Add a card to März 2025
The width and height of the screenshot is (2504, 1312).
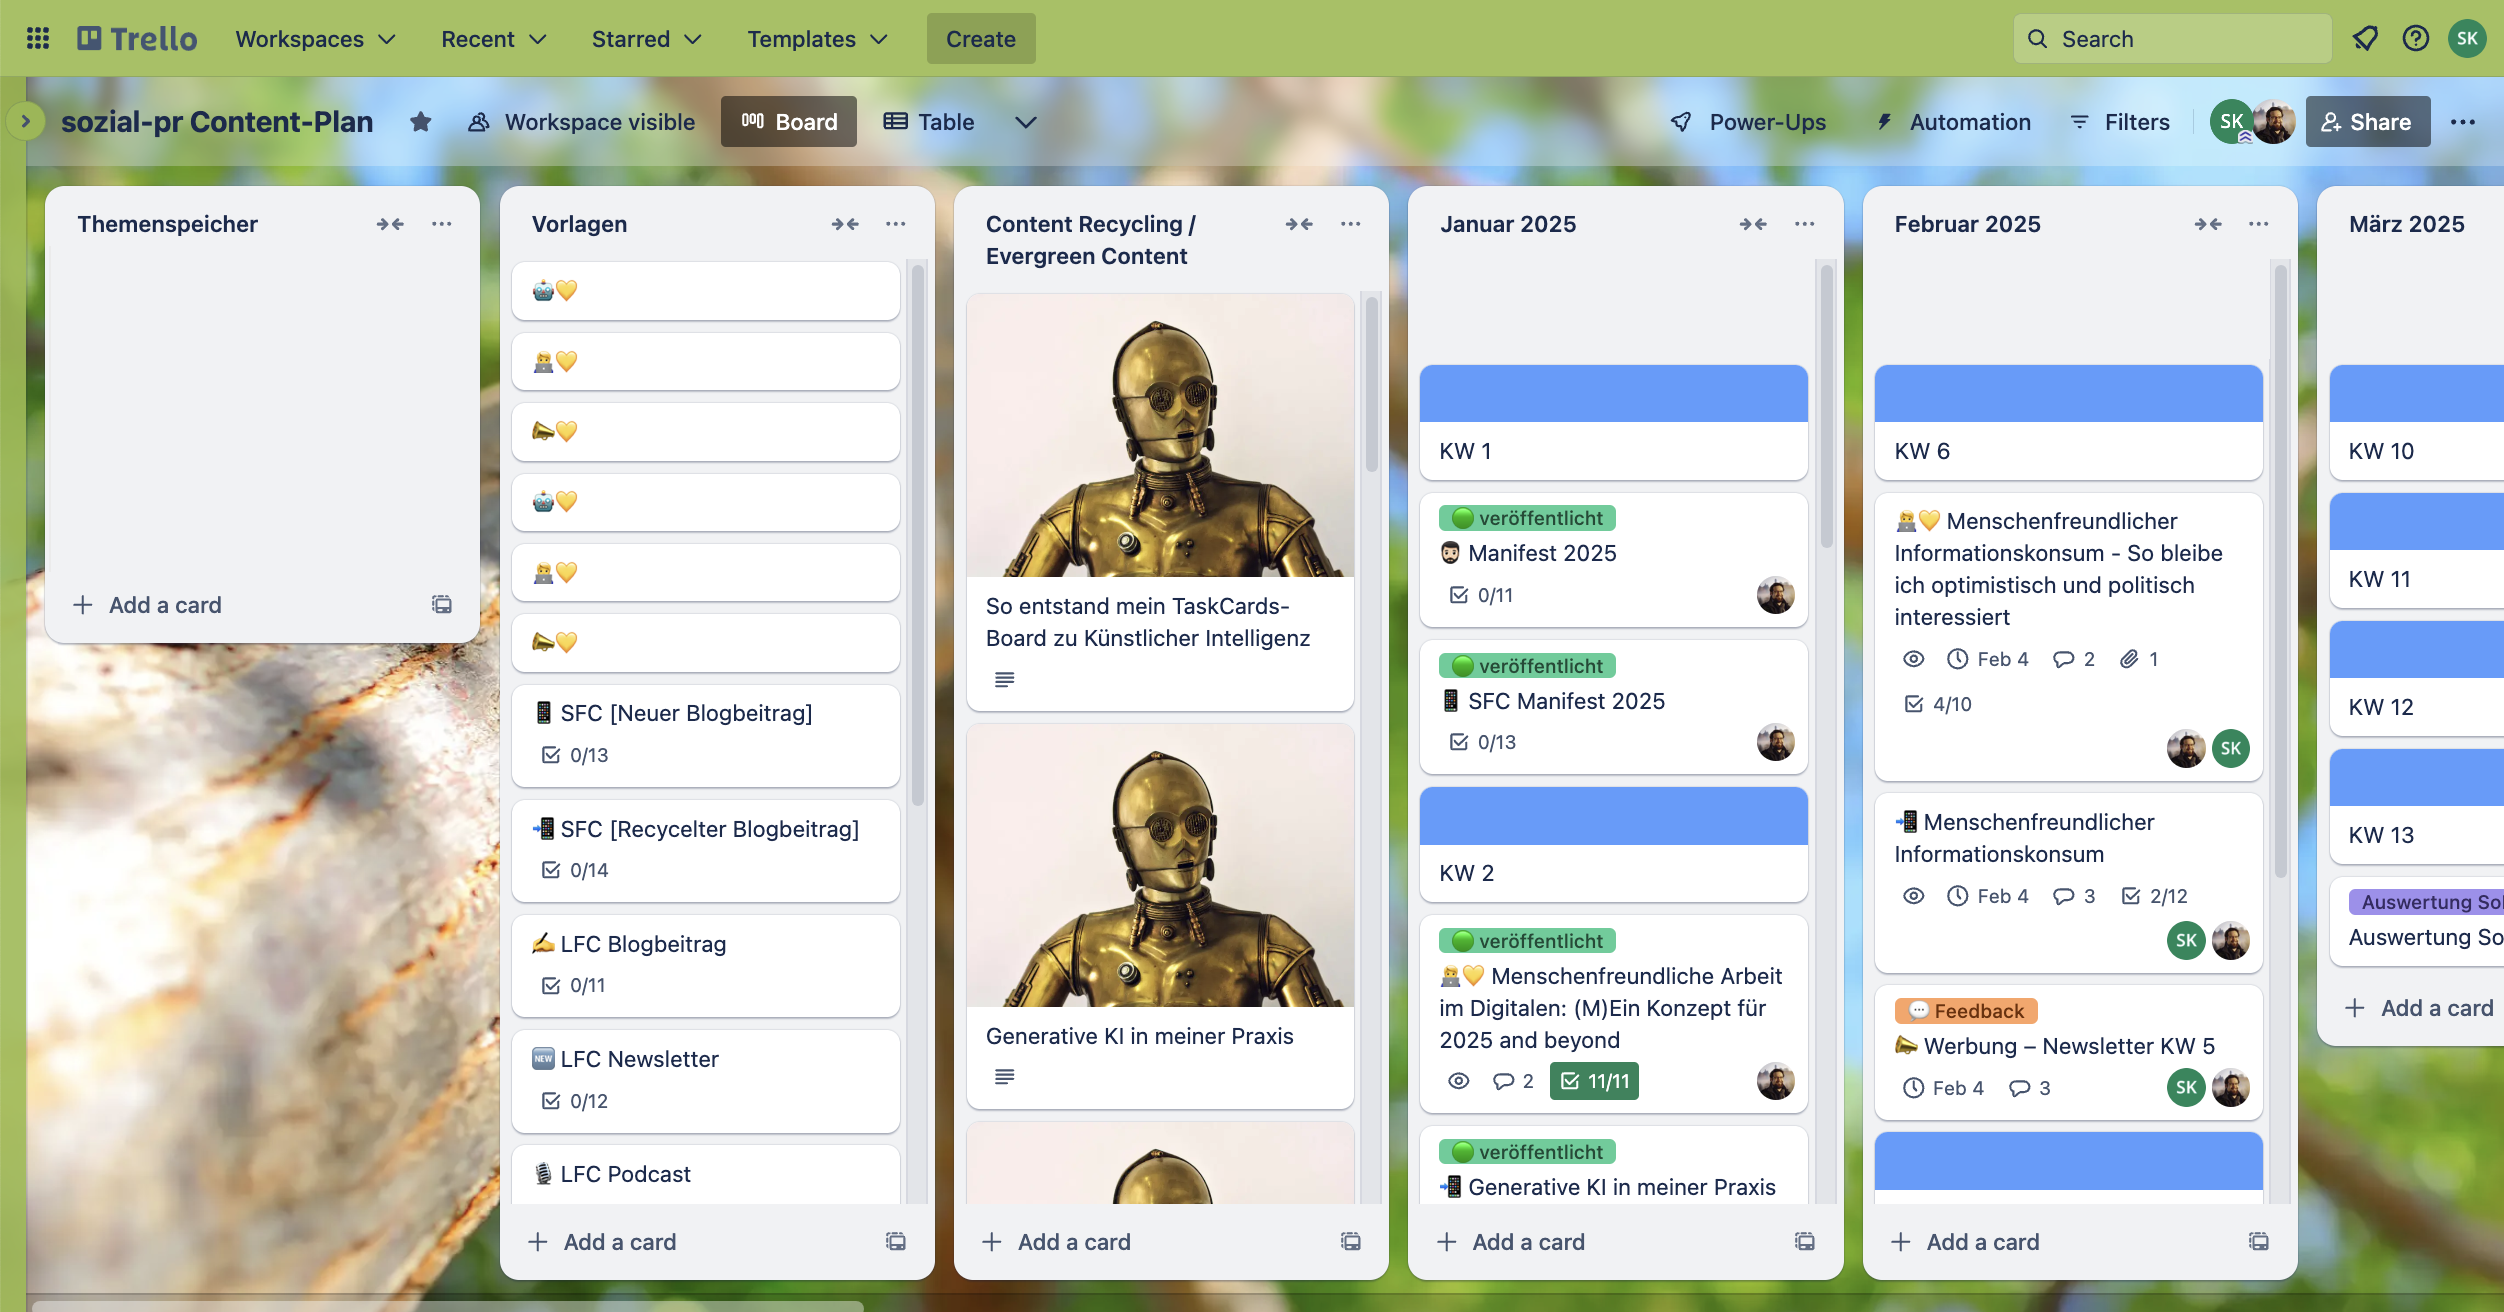click(2419, 1007)
